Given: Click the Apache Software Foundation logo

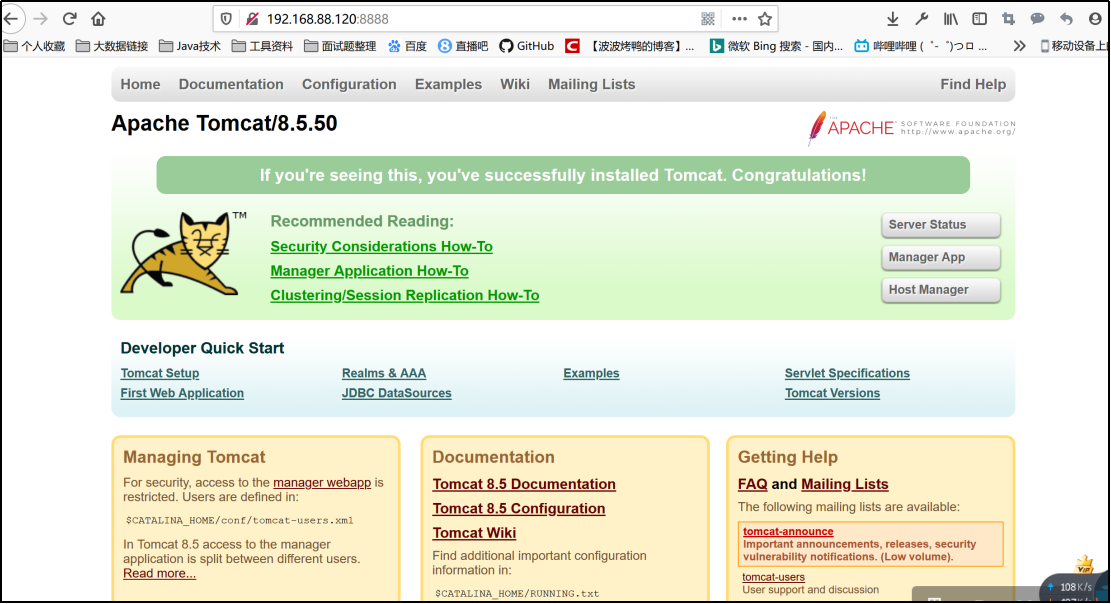Looking at the screenshot, I should (x=912, y=128).
